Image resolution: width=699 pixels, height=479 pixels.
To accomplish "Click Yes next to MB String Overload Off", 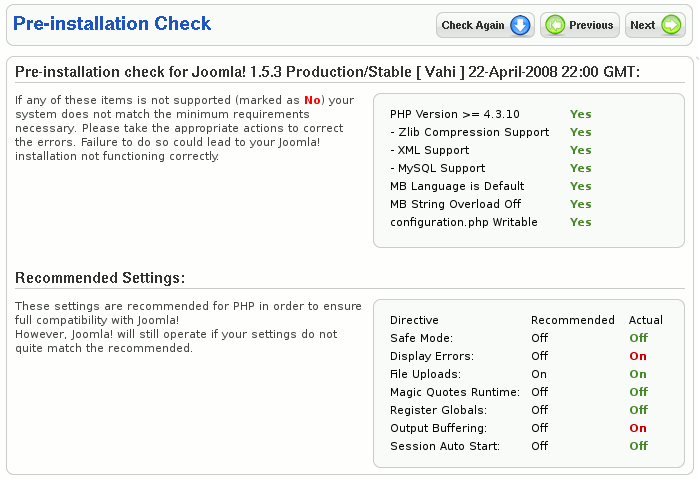I will 580,204.
